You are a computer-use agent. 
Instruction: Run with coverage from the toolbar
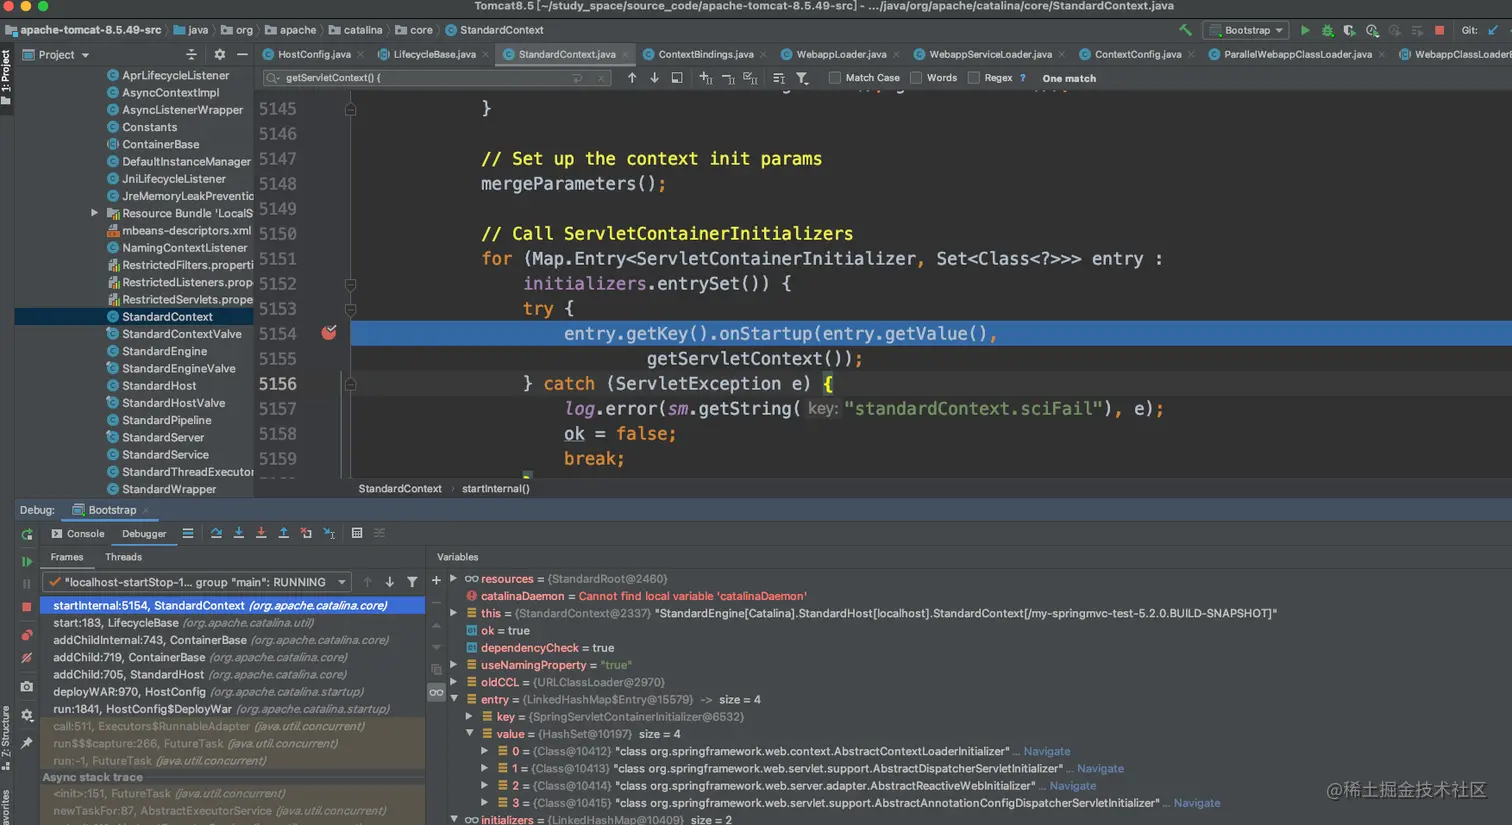[1350, 30]
